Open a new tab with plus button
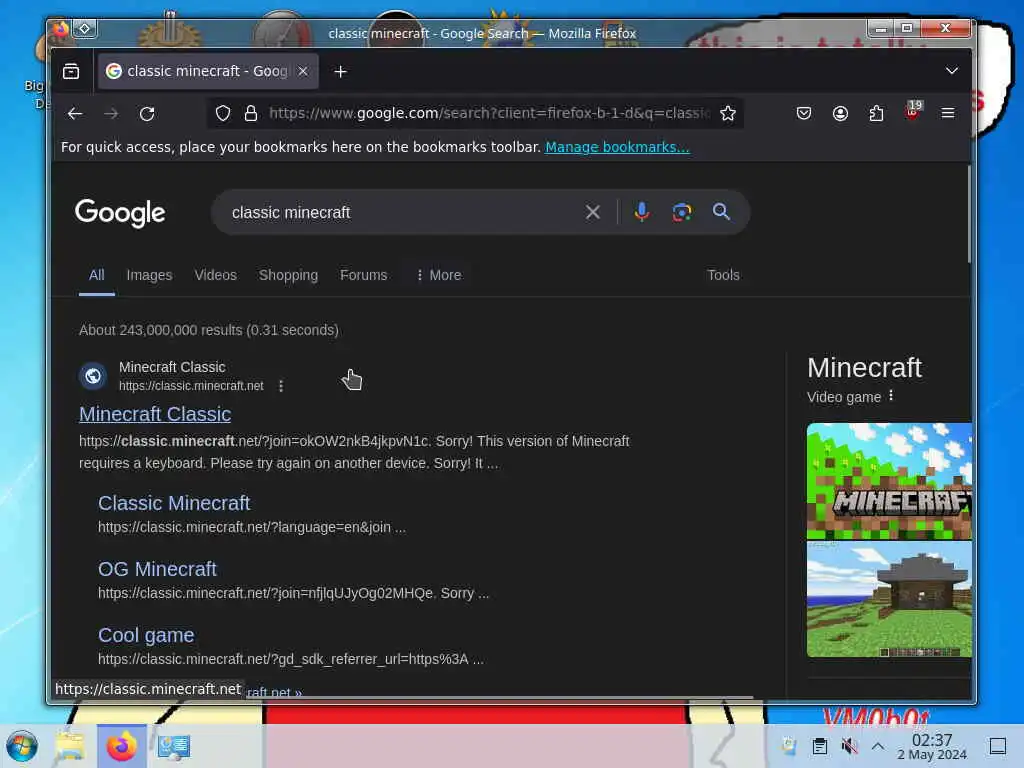Screen dimensions: 1024x768 coord(340,71)
